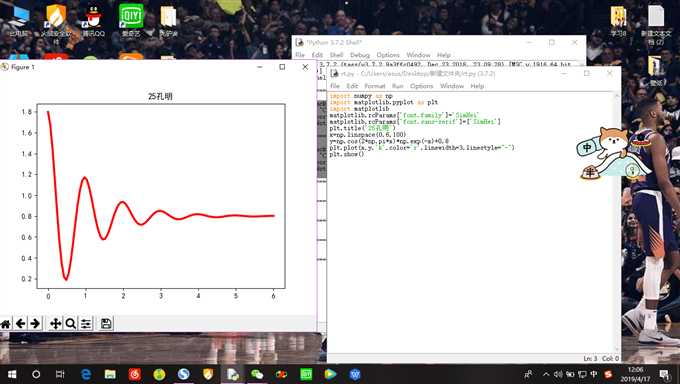680x384 pixels.
Task: Open Help menu in editor window
Action: (x=477, y=86)
